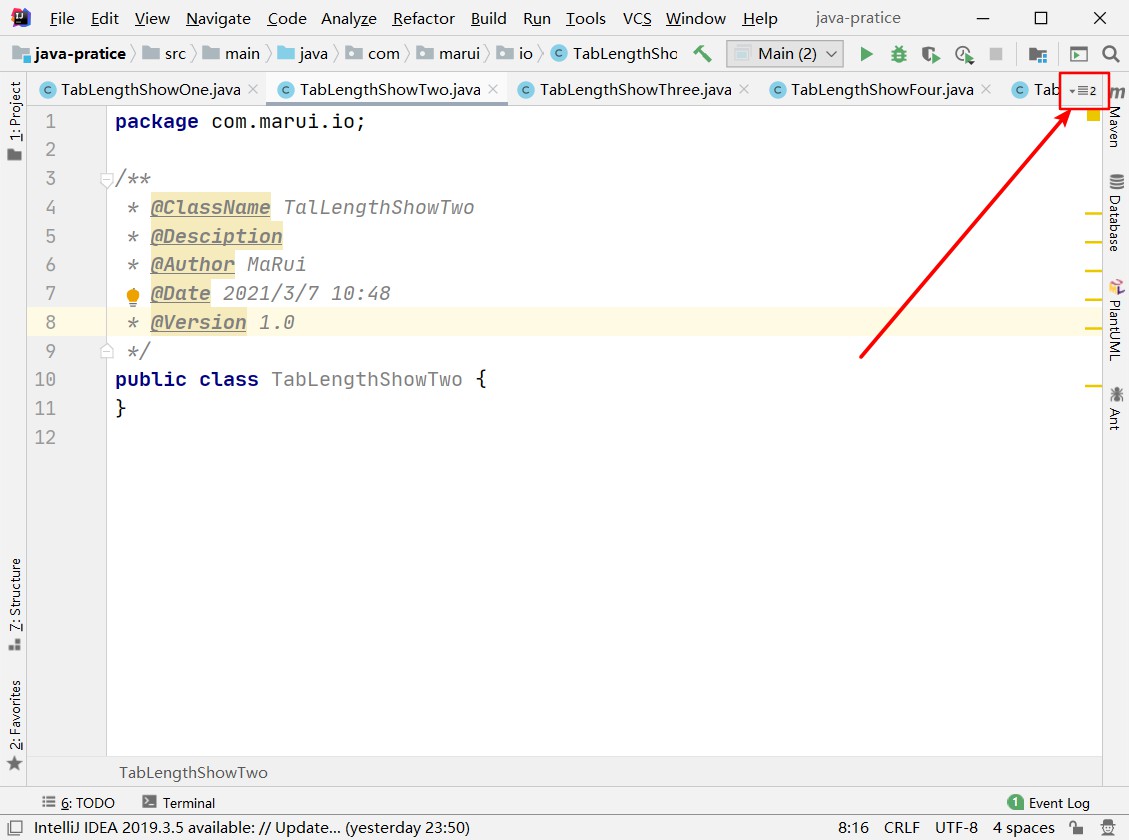Run with Coverage using the shield icon
This screenshot has height=840, width=1129.
click(x=930, y=54)
